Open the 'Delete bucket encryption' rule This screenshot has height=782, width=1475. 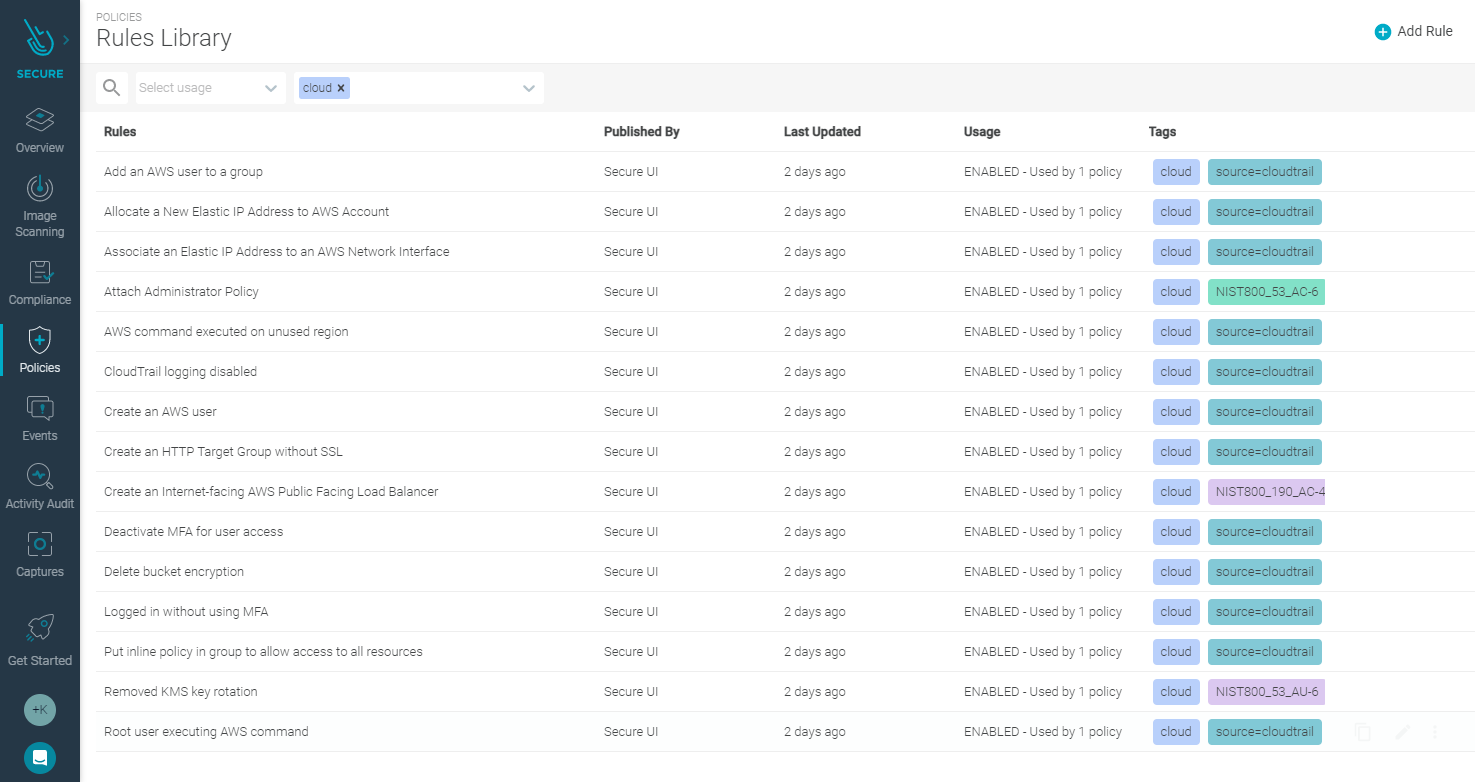pyautogui.click(x=174, y=572)
